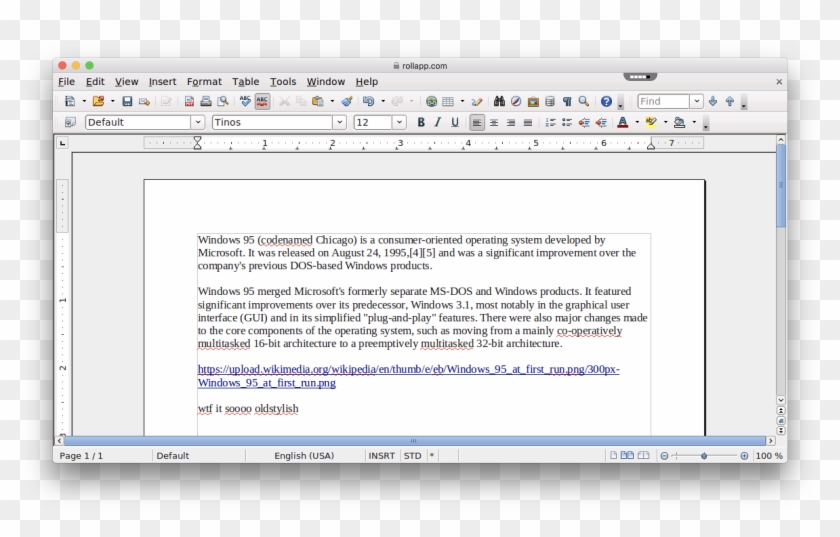
Task: Toggle Bold formatting
Action: point(421,122)
